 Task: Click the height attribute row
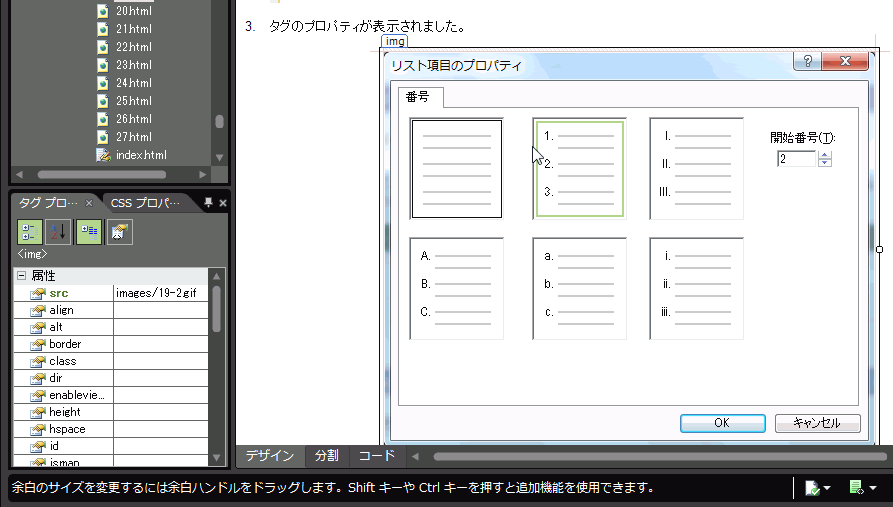click(x=111, y=412)
